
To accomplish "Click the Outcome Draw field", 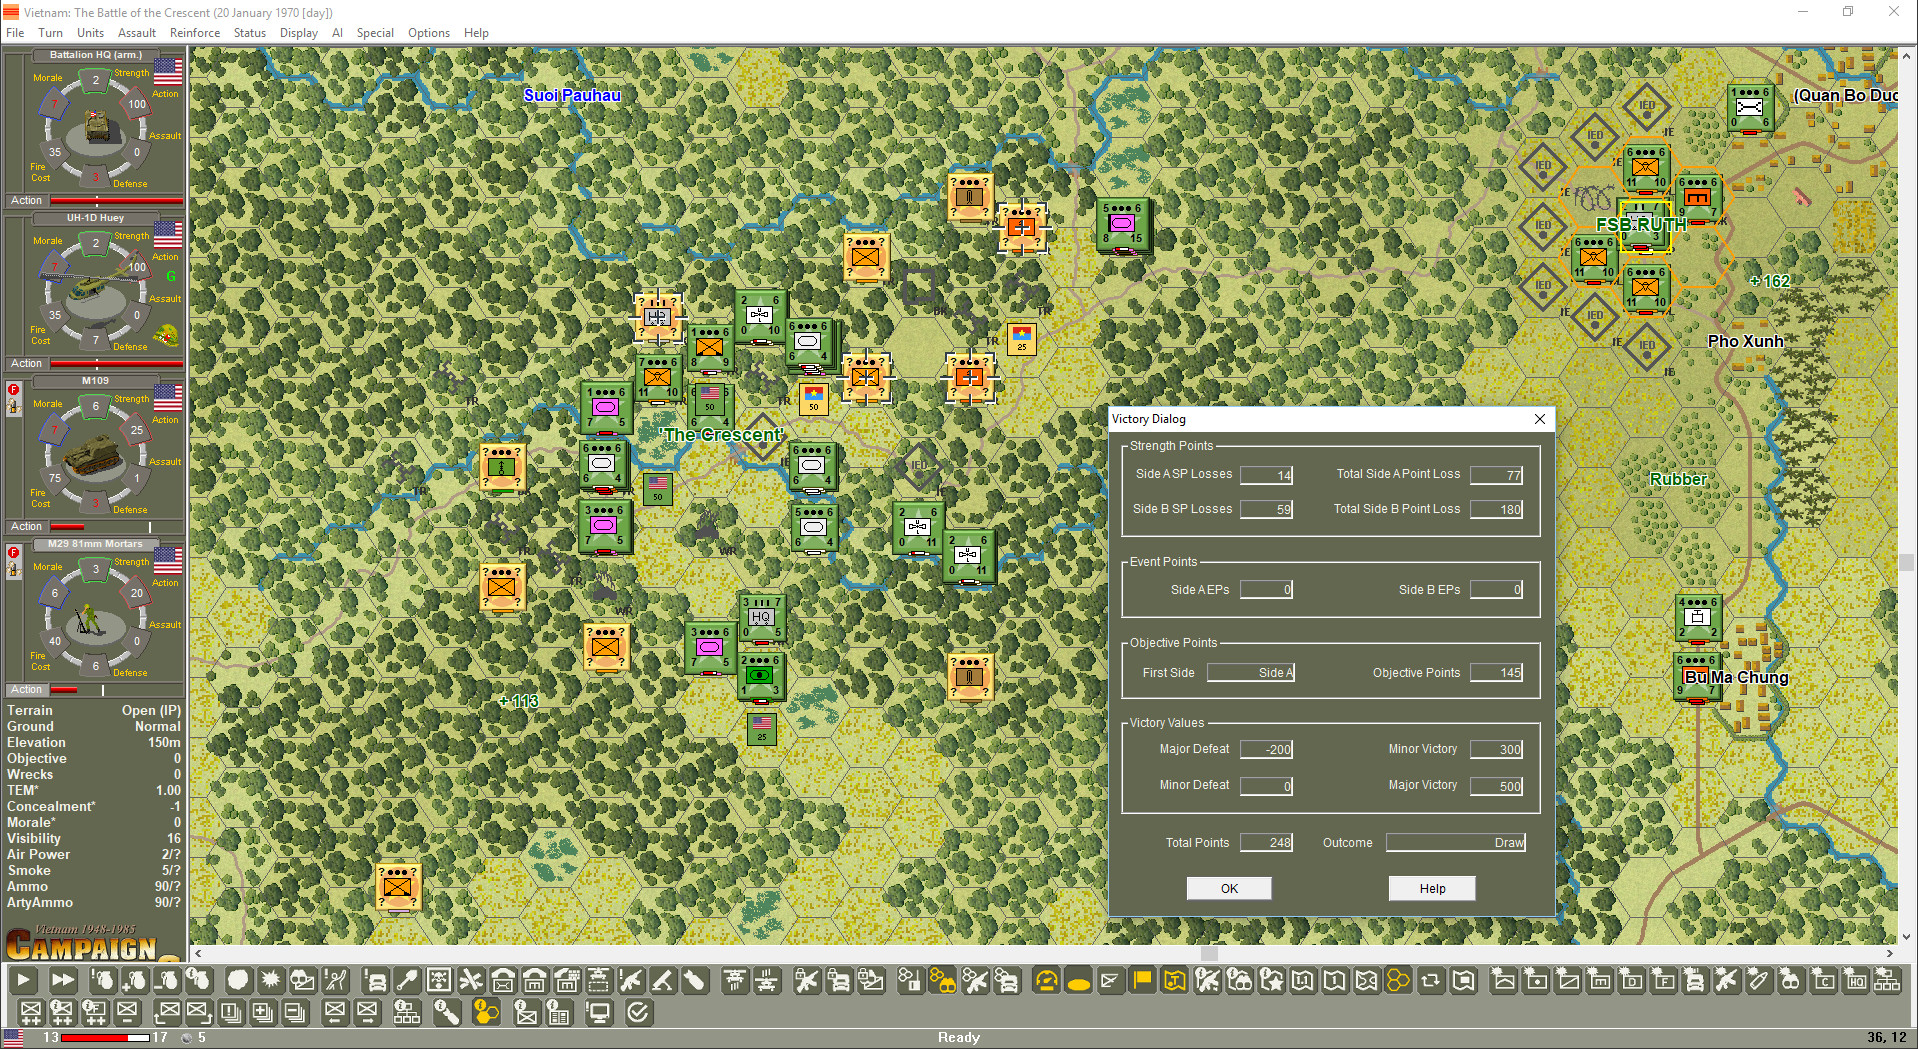I will 1456,843.
